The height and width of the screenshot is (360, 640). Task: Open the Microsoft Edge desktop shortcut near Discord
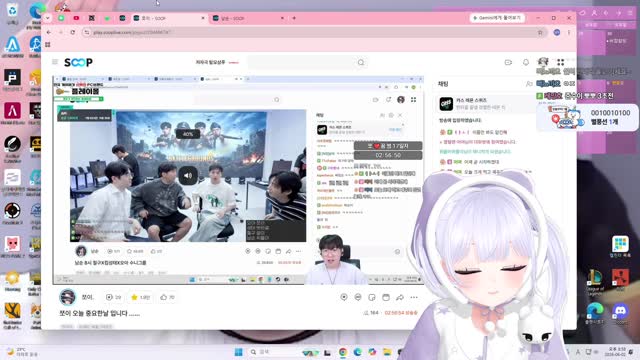tap(595, 313)
